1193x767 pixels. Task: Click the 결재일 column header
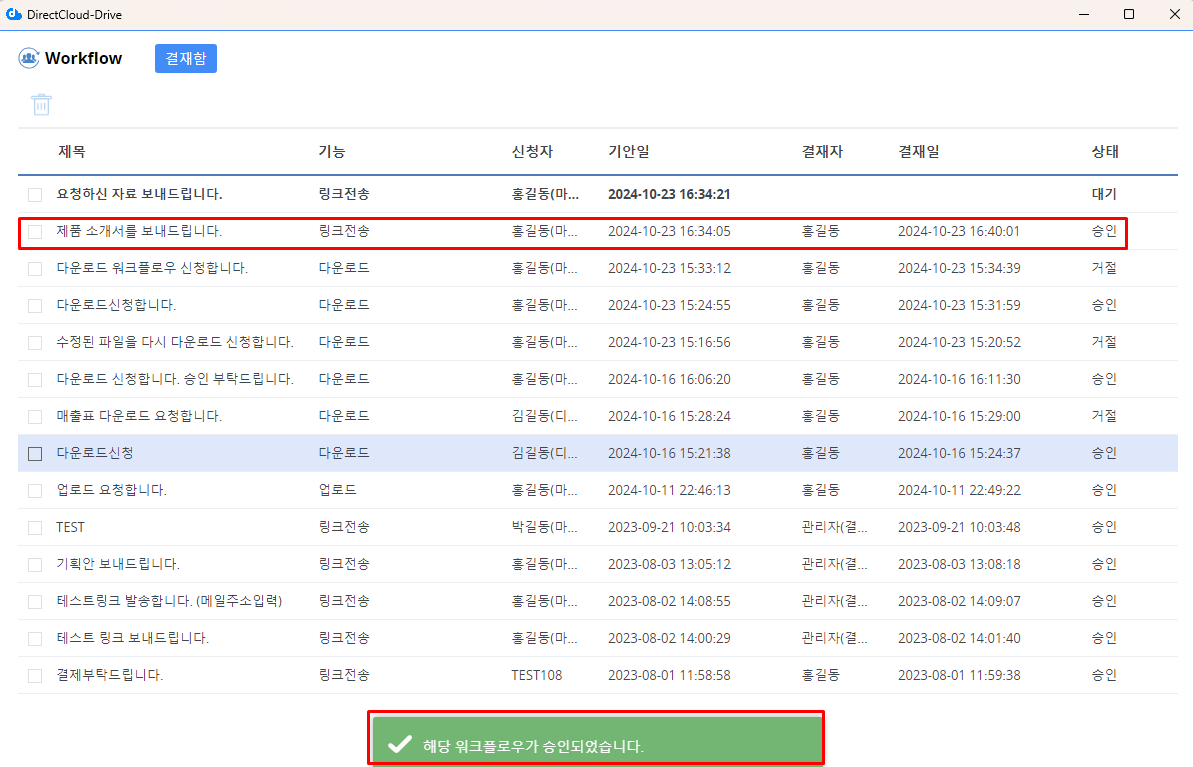click(x=918, y=152)
